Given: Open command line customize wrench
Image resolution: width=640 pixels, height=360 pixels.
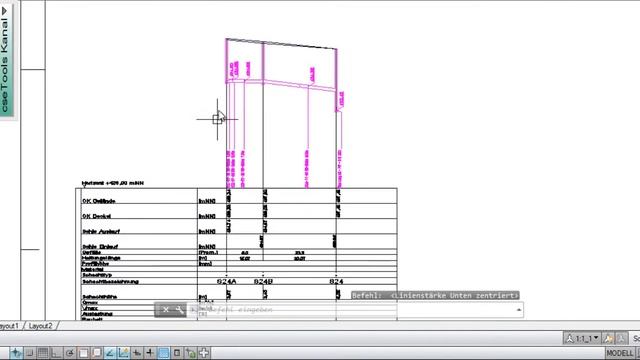Looking at the screenshot, I should click(x=180, y=310).
